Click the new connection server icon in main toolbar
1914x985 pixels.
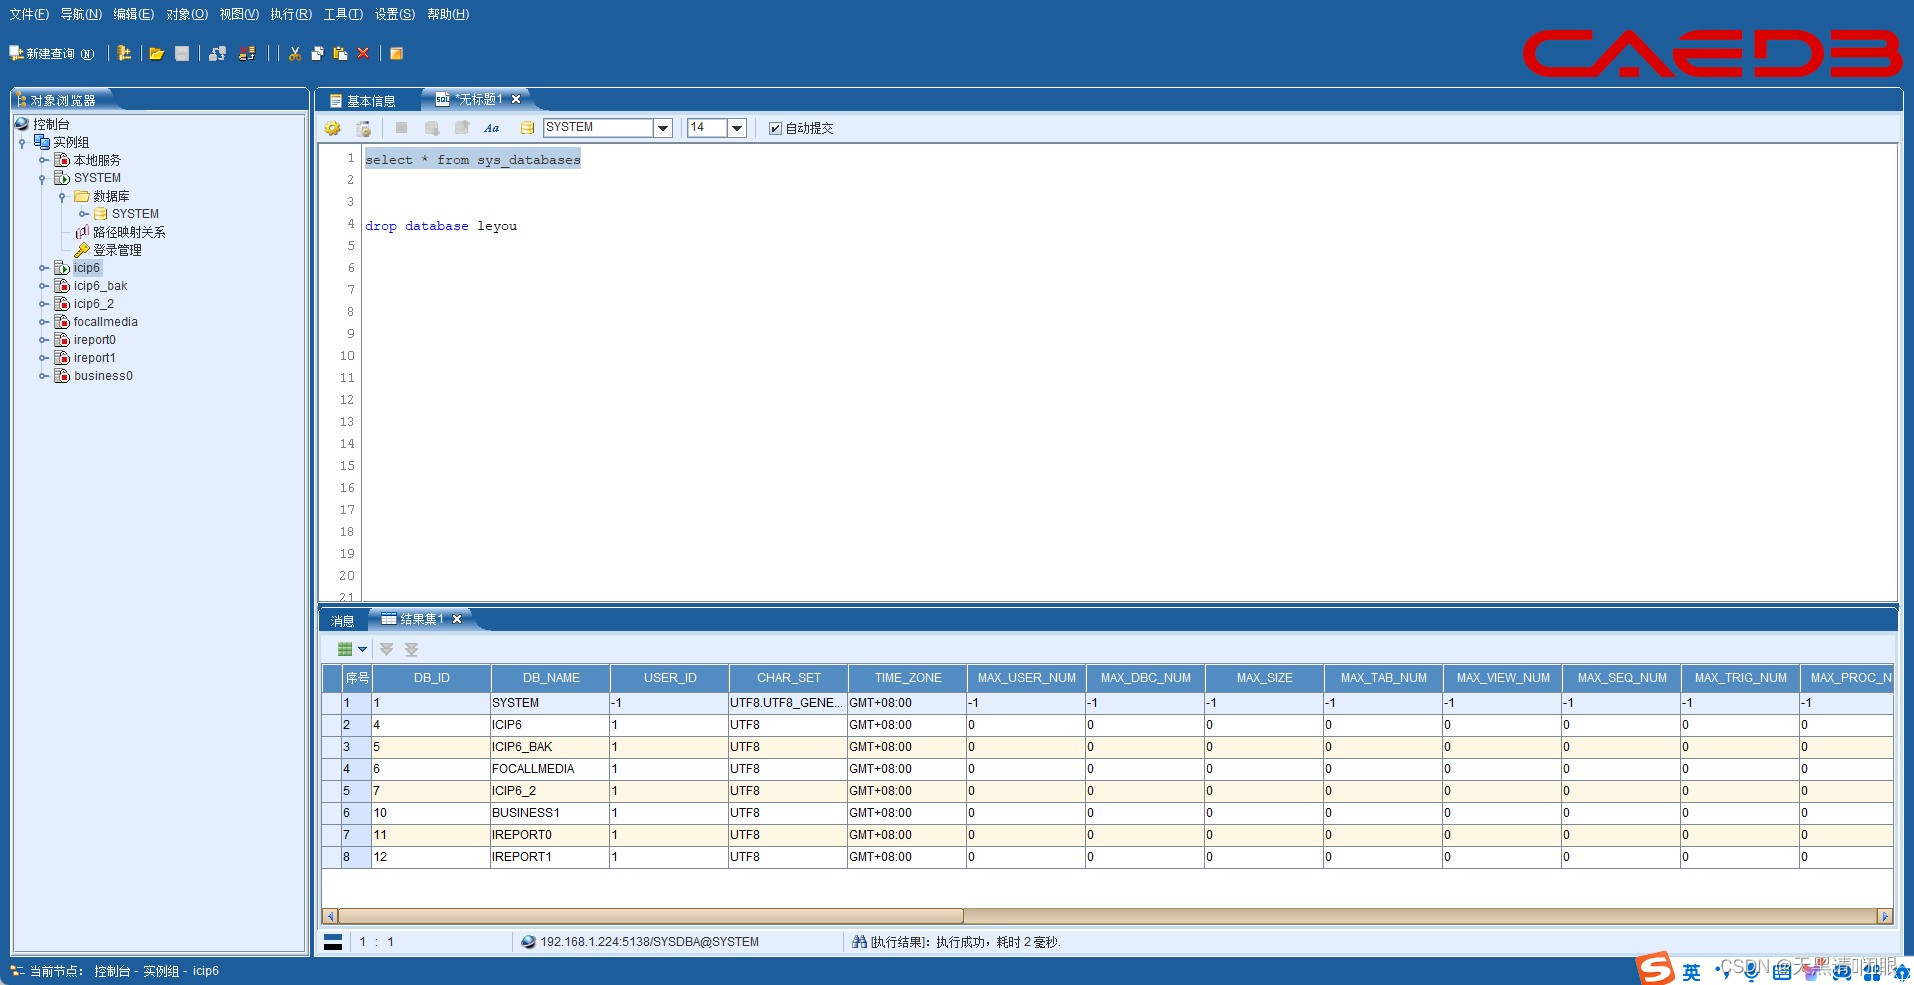click(x=124, y=53)
